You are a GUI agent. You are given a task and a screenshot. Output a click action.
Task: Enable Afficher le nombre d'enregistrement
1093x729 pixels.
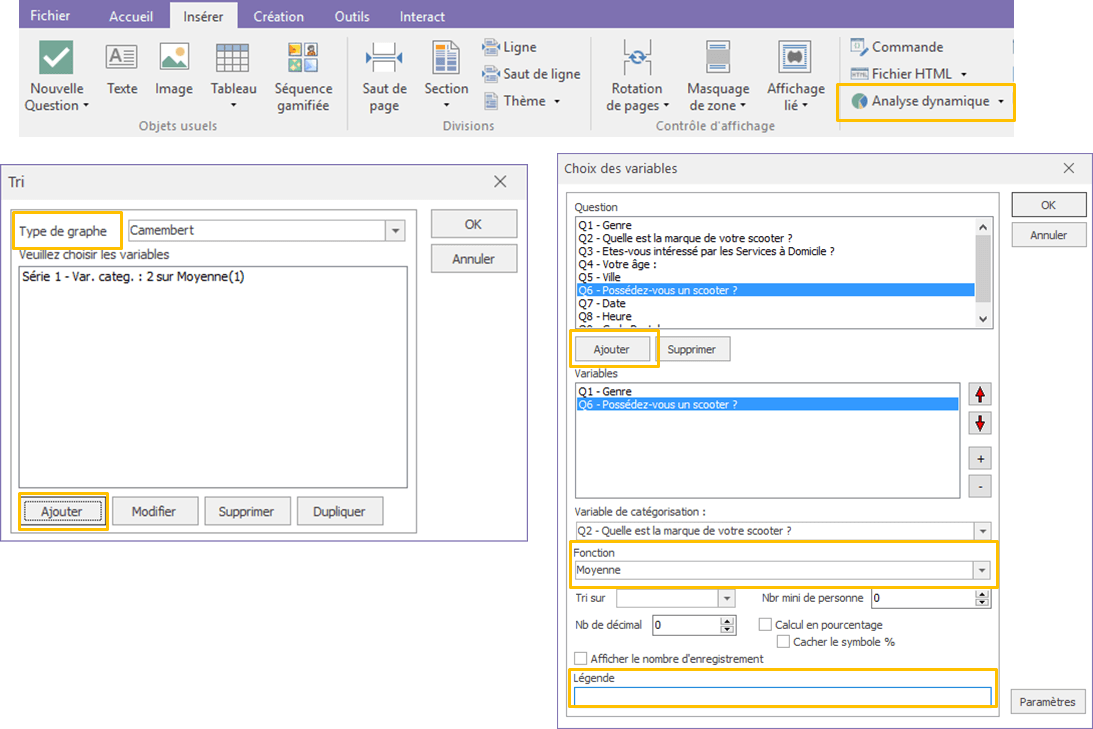pyautogui.click(x=580, y=659)
